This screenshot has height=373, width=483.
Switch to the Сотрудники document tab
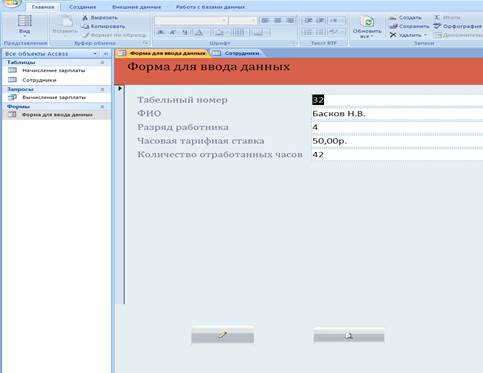pos(237,53)
